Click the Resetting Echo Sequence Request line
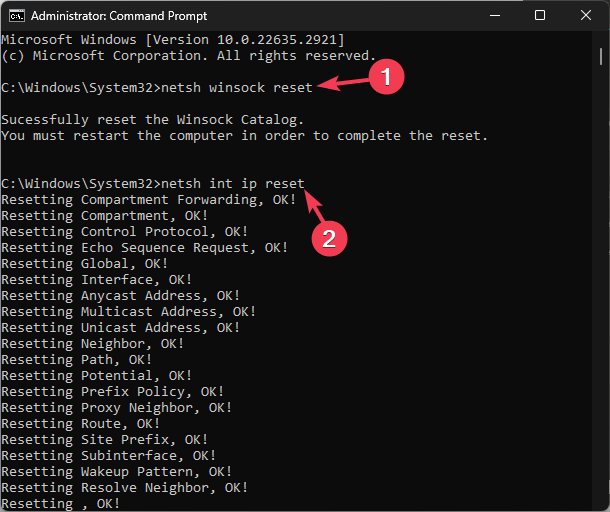610x512 pixels. [x=144, y=248]
